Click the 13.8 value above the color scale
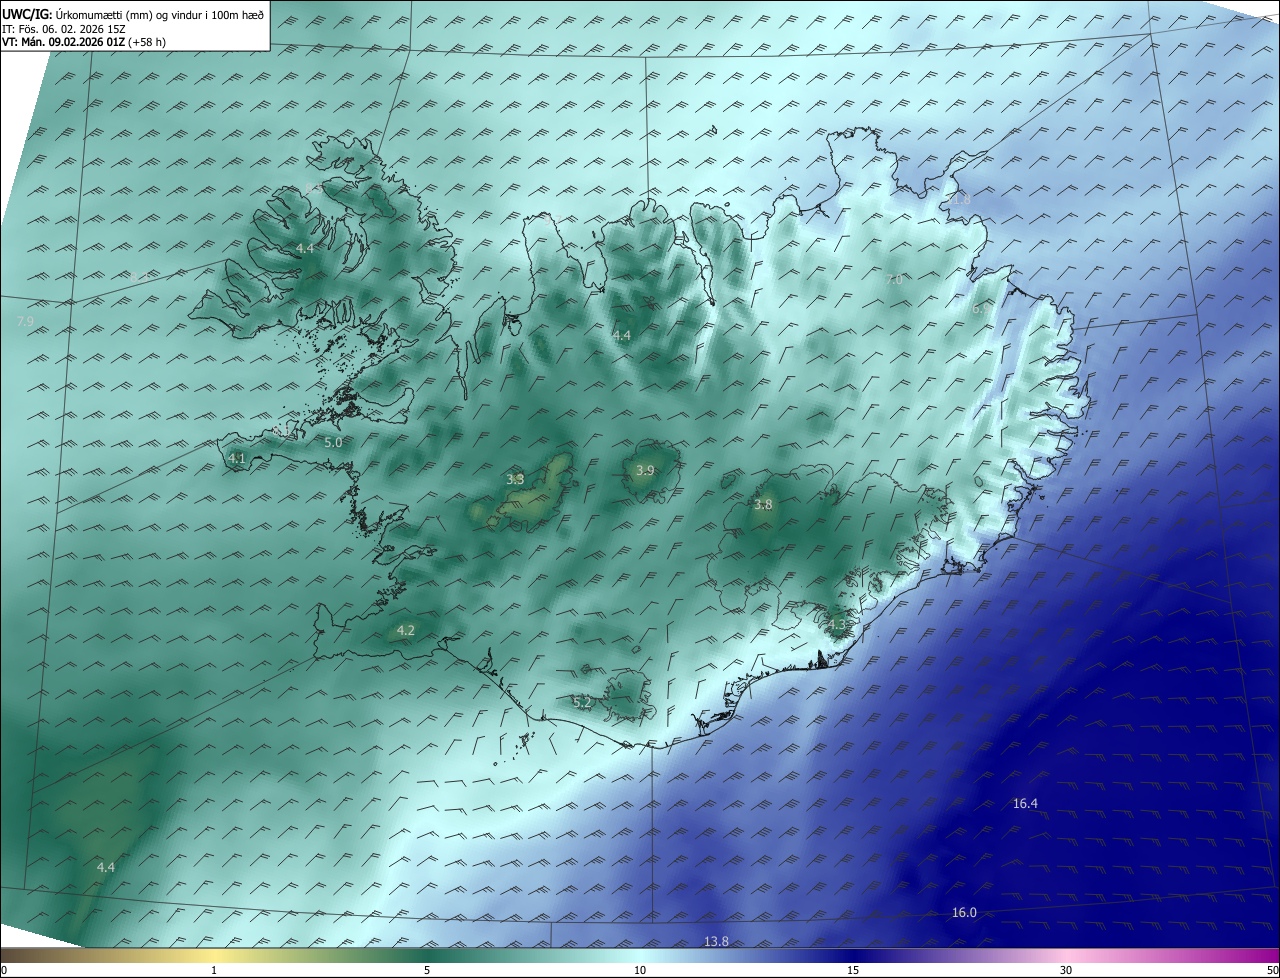The image size is (1280, 978). pyautogui.click(x=716, y=941)
